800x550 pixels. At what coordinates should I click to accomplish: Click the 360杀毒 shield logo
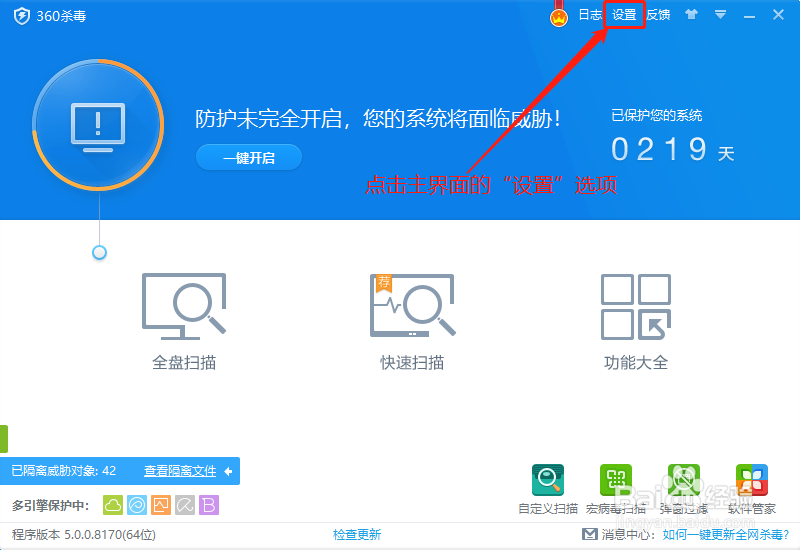point(21,16)
